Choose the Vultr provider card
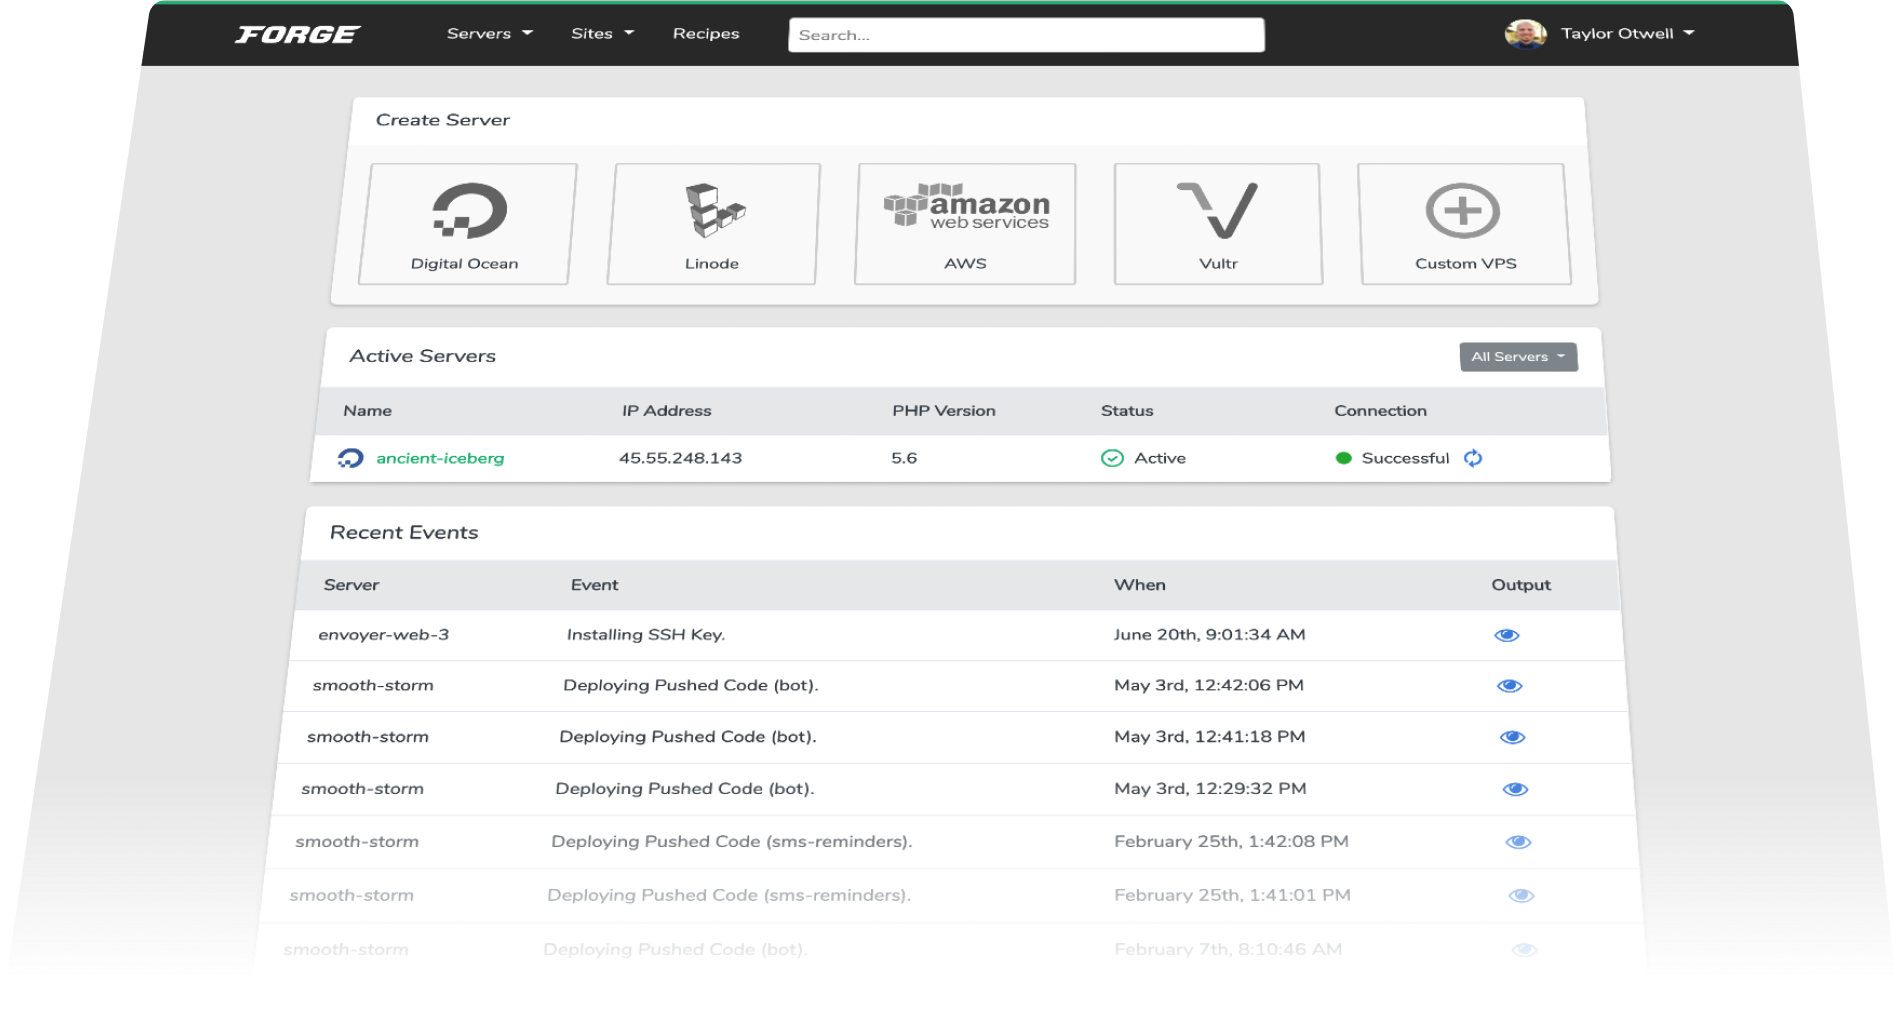 (x=1218, y=224)
